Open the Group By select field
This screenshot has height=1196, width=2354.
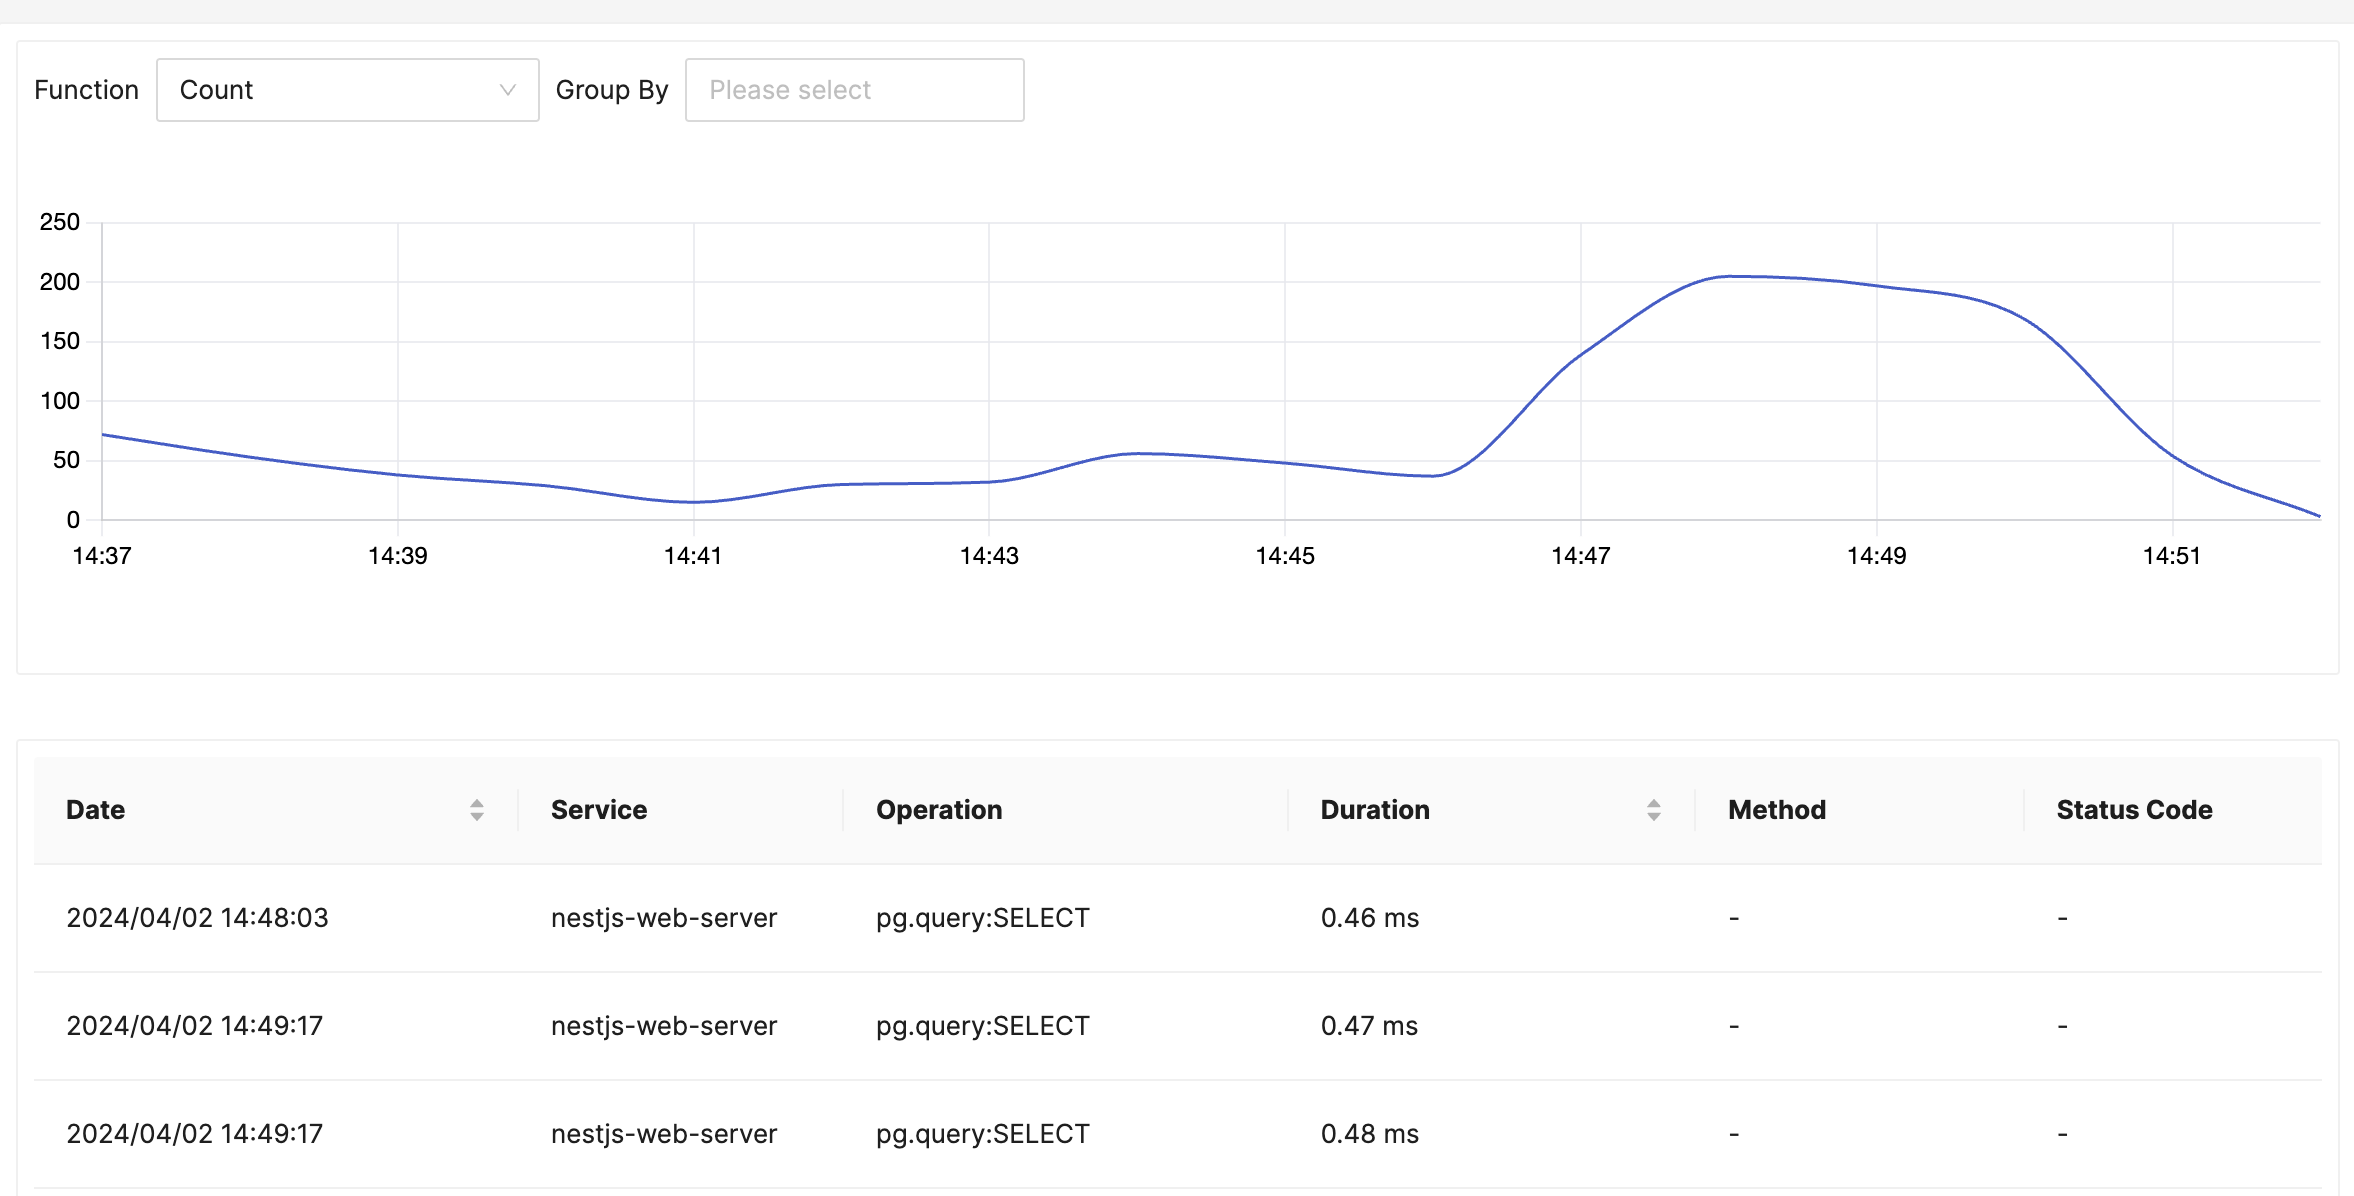click(853, 90)
